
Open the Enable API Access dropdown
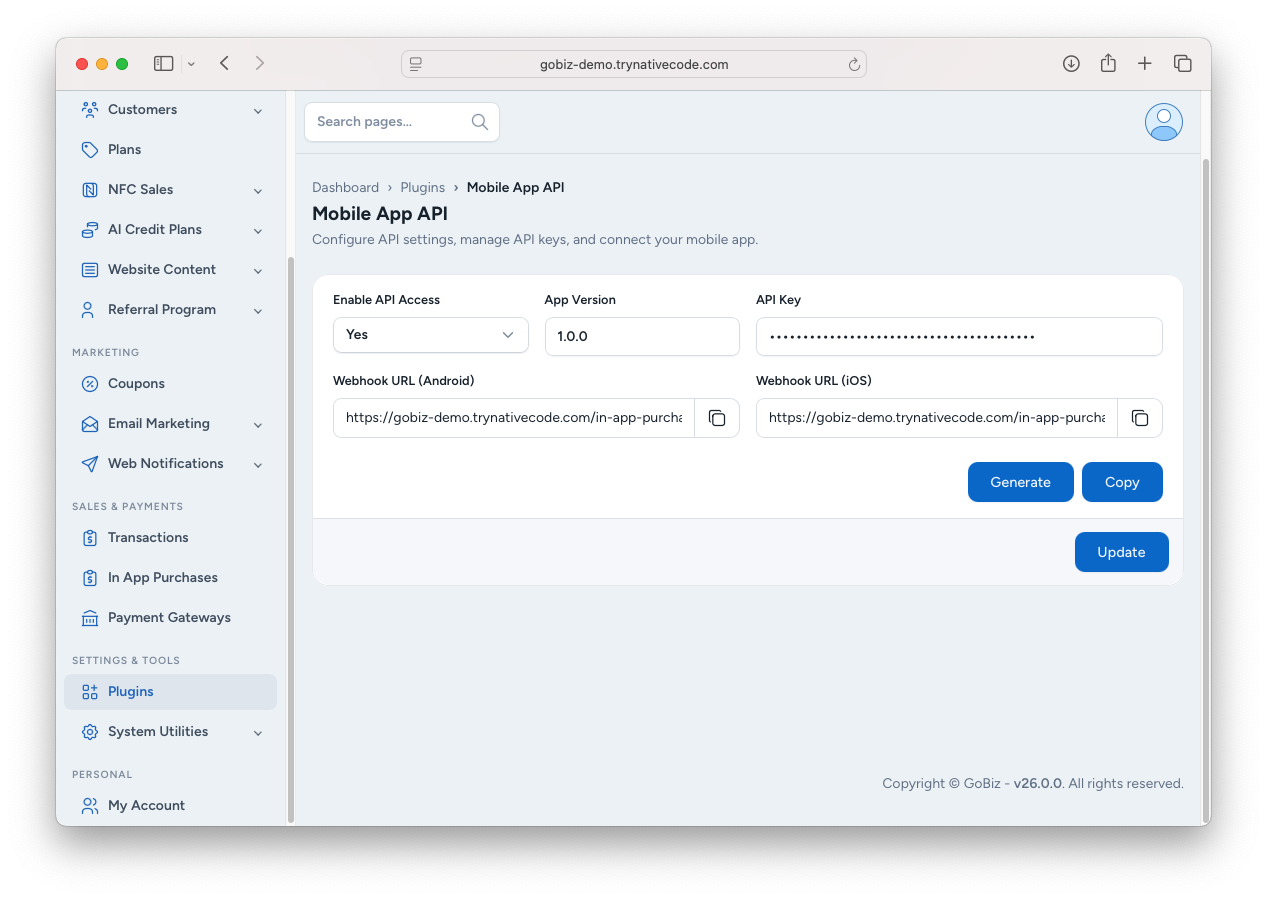coord(431,335)
